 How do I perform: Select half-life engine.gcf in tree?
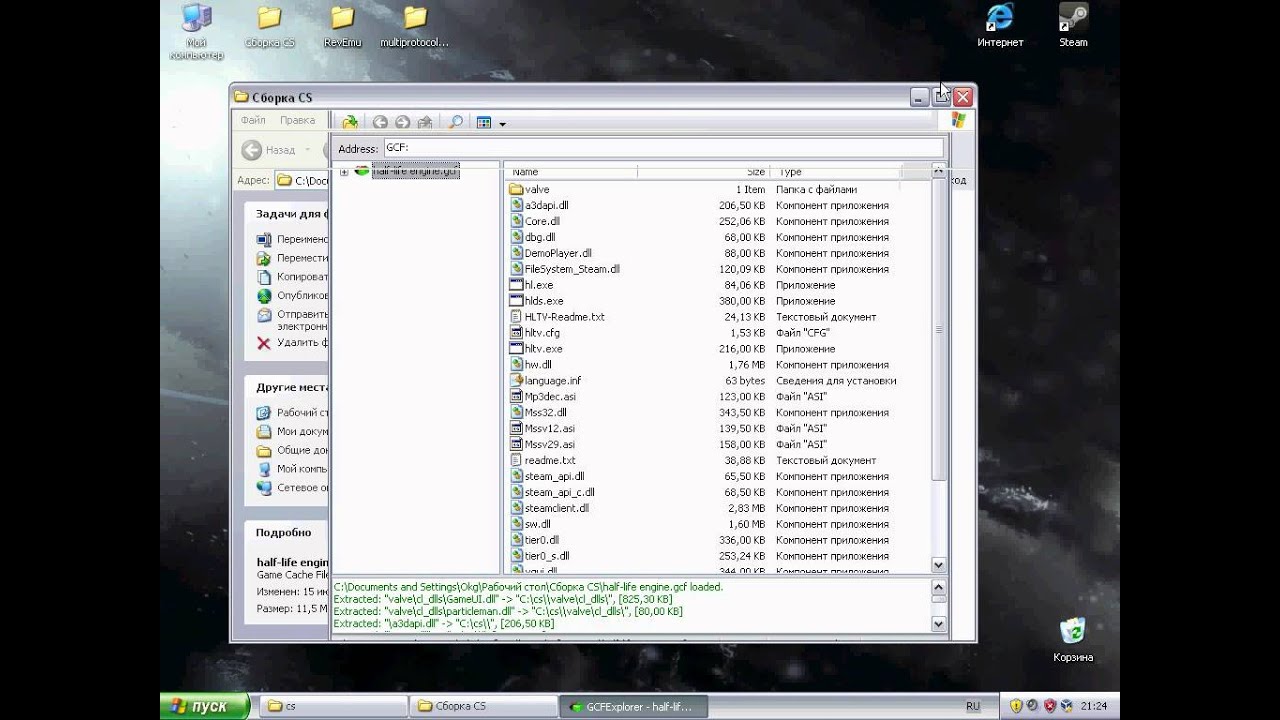click(415, 171)
